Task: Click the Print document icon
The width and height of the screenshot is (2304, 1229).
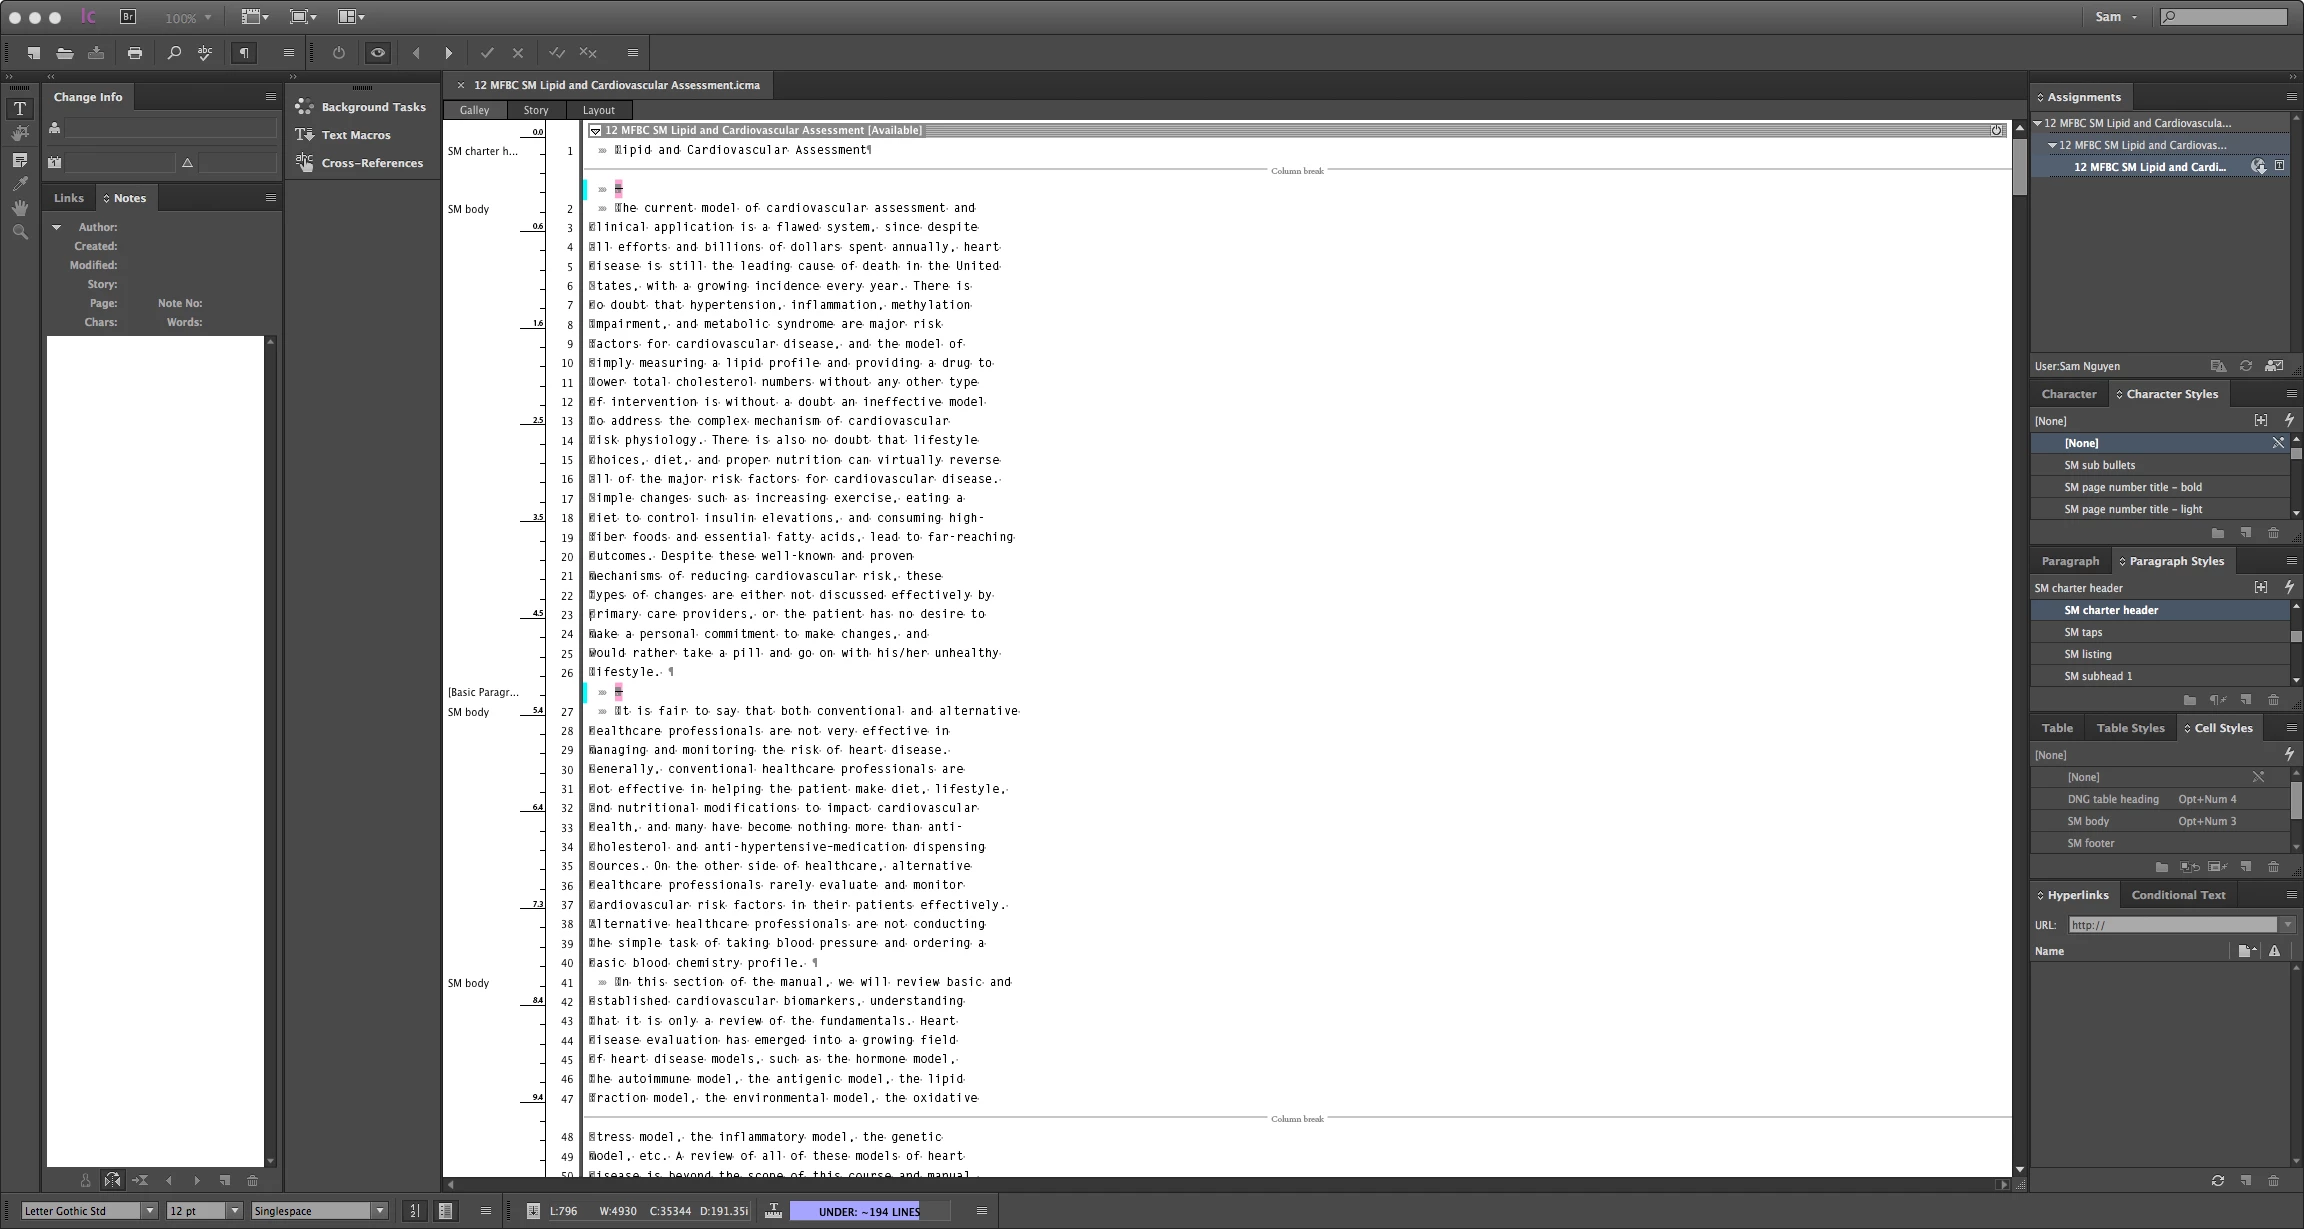Action: coord(135,53)
